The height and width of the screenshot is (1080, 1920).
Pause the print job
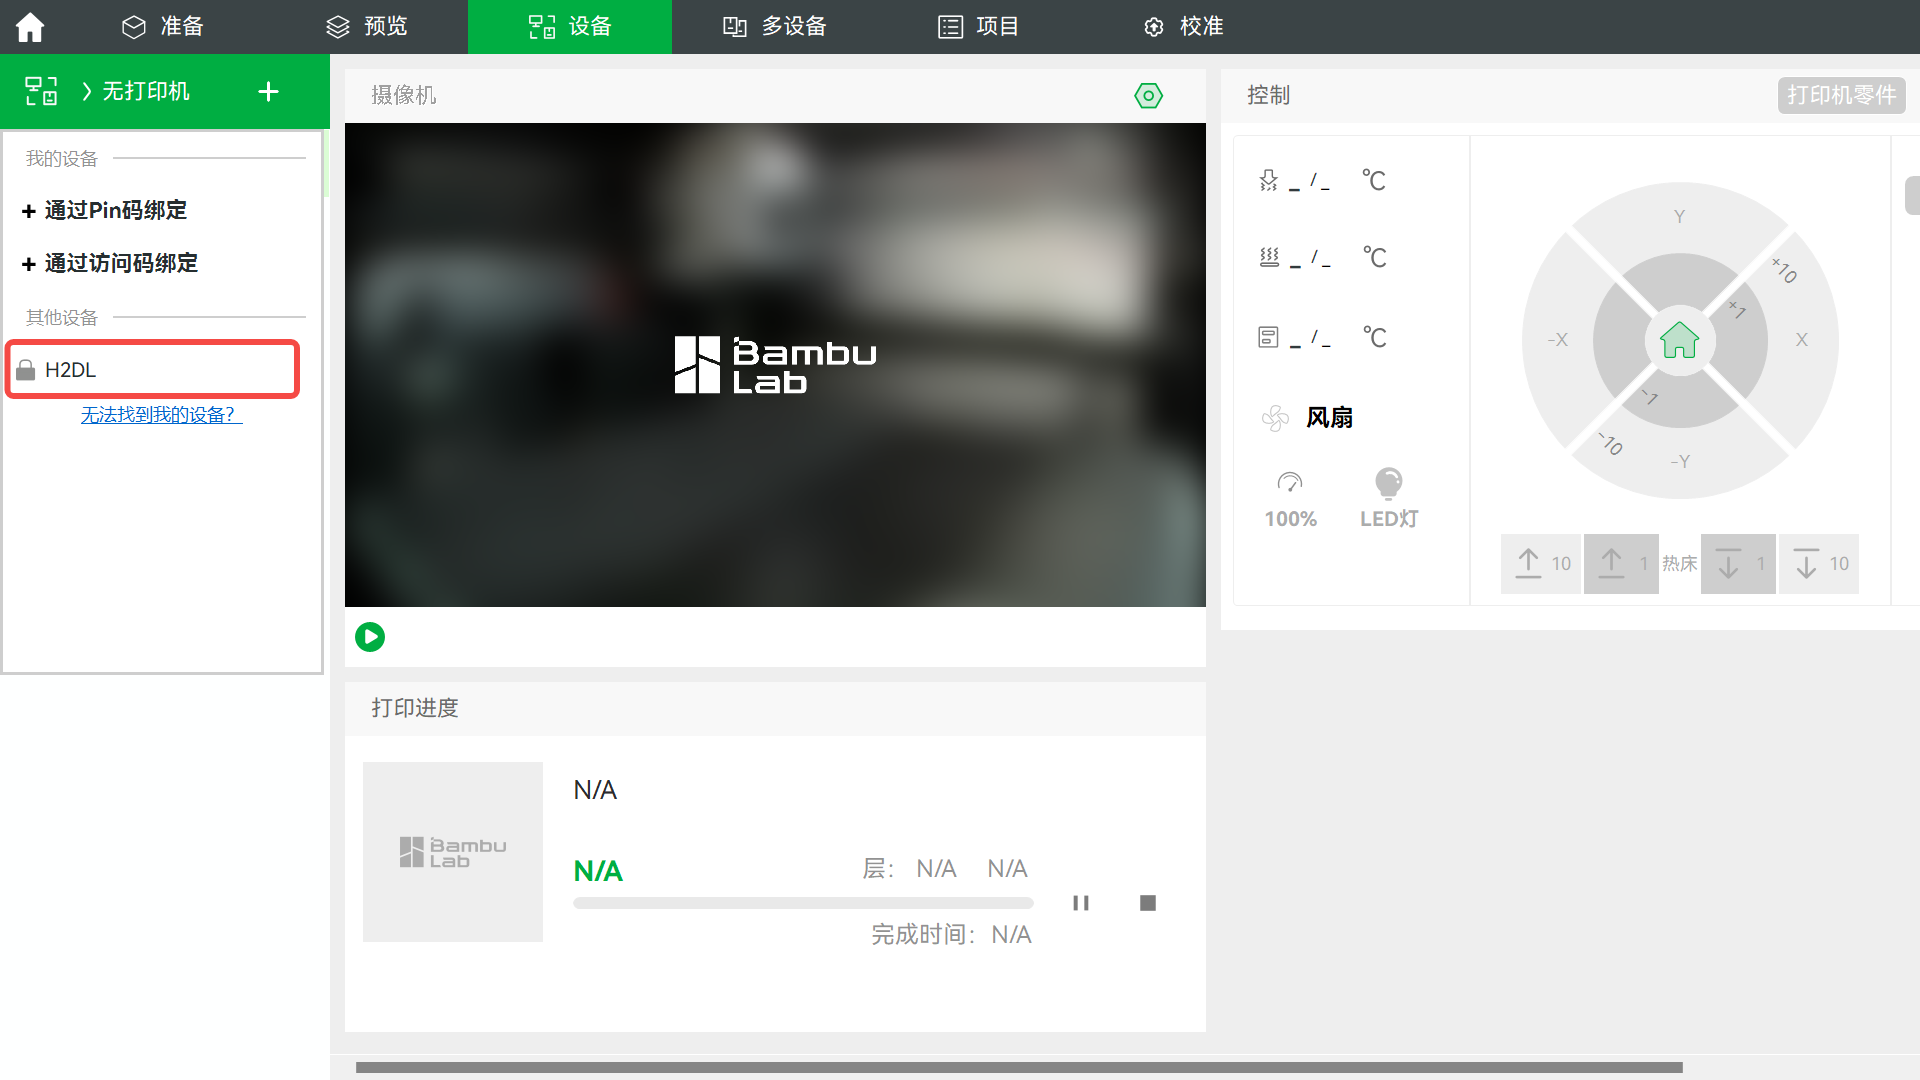click(1081, 903)
